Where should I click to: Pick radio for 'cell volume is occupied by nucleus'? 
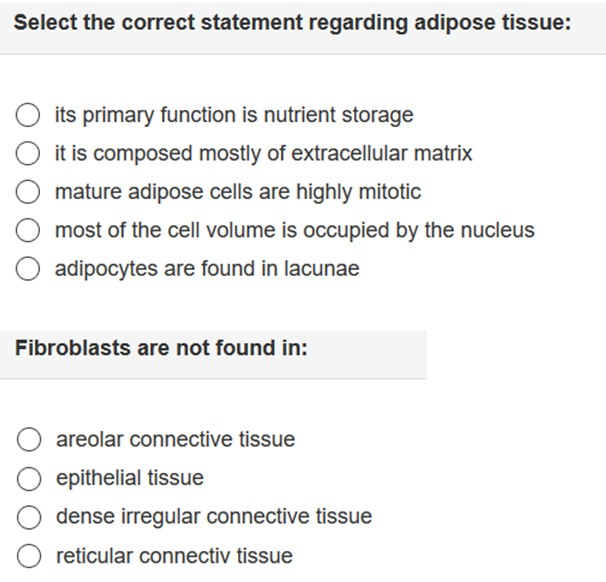30,231
